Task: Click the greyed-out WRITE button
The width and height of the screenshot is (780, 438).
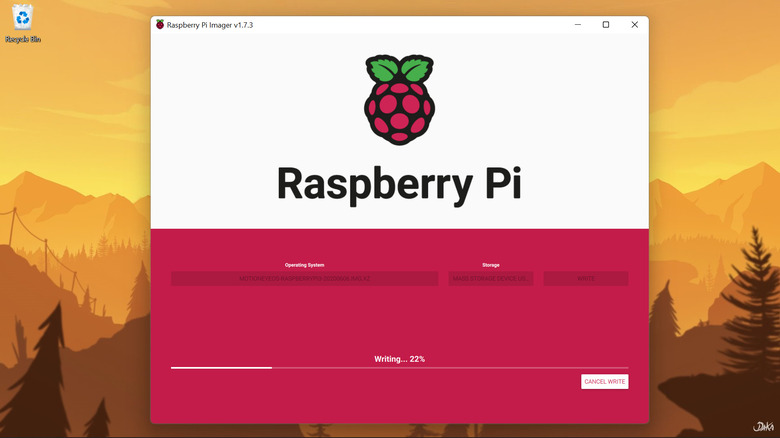Action: coord(585,279)
